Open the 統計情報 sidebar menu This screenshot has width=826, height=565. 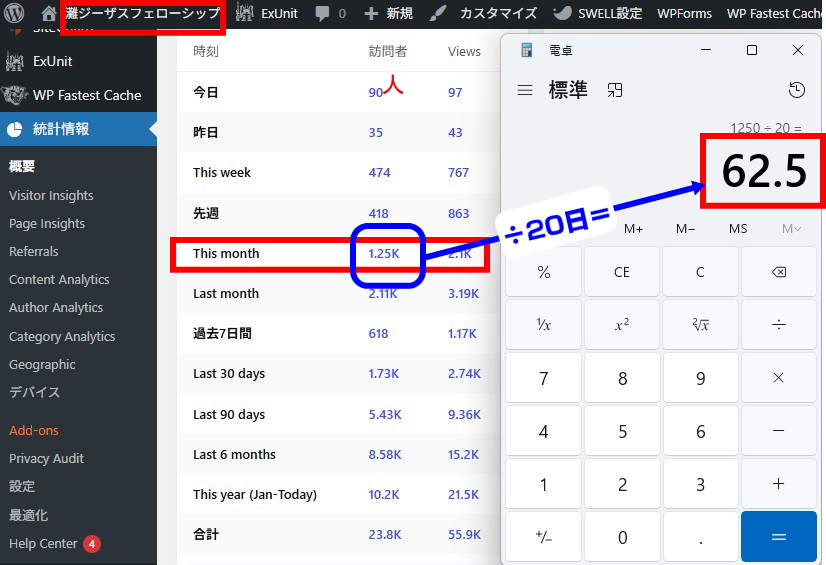pos(62,129)
